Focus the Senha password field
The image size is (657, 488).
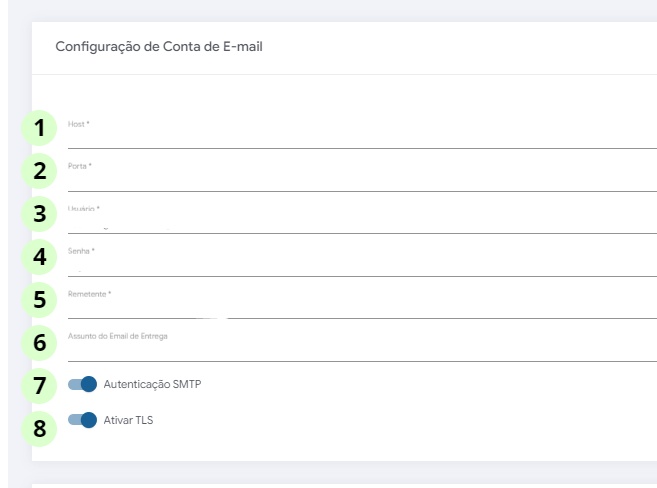360,267
